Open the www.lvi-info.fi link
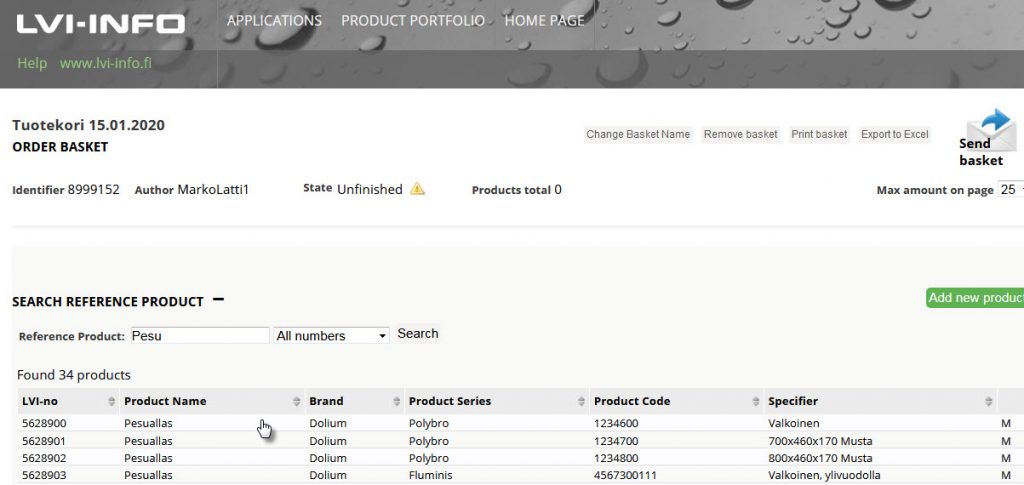 (105, 63)
